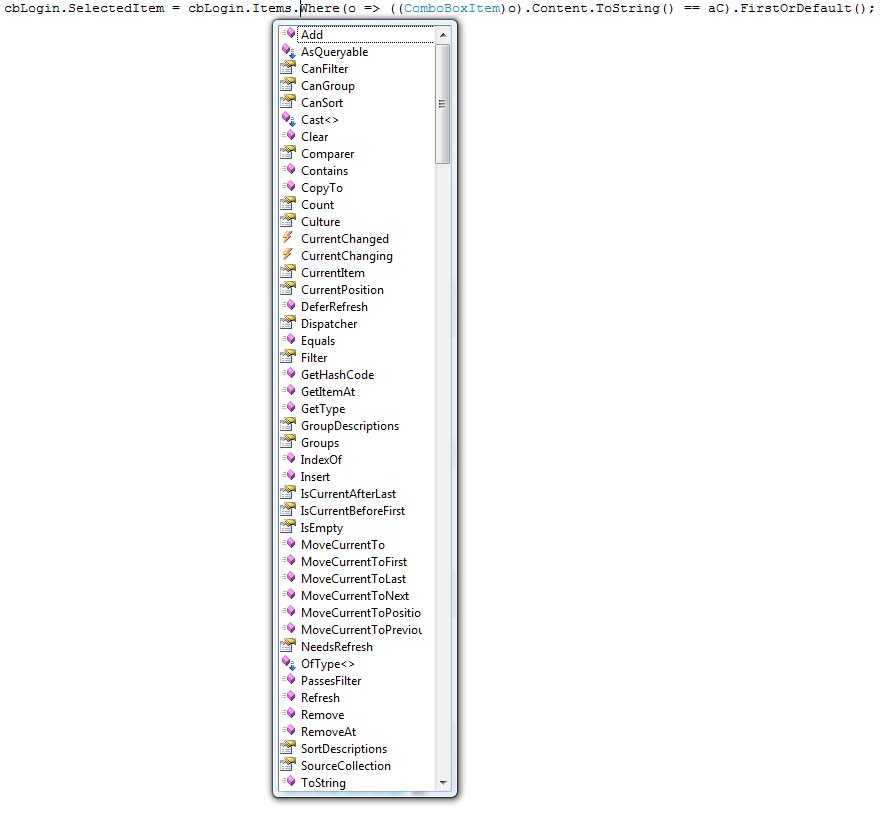882x813 pixels.
Task: Pick MoveCurrentToLast in the list
Action: click(353, 578)
